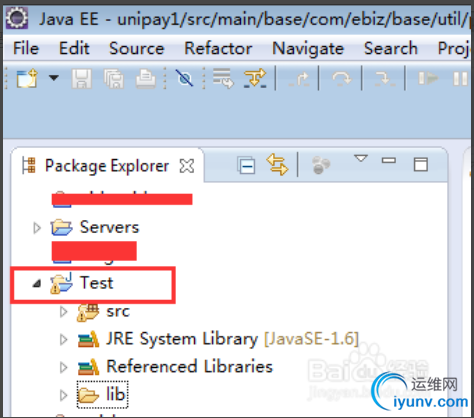Minimize the Package Explorer view
474x418 pixels.
point(389,160)
